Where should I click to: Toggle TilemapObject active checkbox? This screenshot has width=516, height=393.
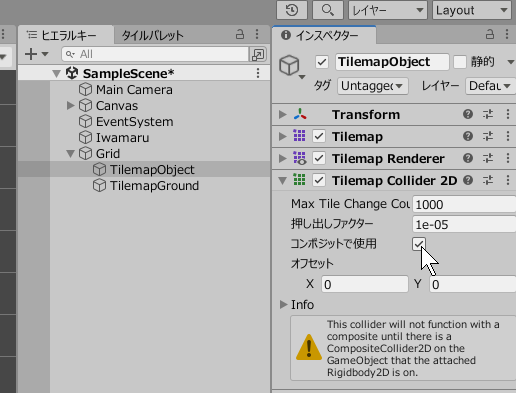[x=322, y=62]
